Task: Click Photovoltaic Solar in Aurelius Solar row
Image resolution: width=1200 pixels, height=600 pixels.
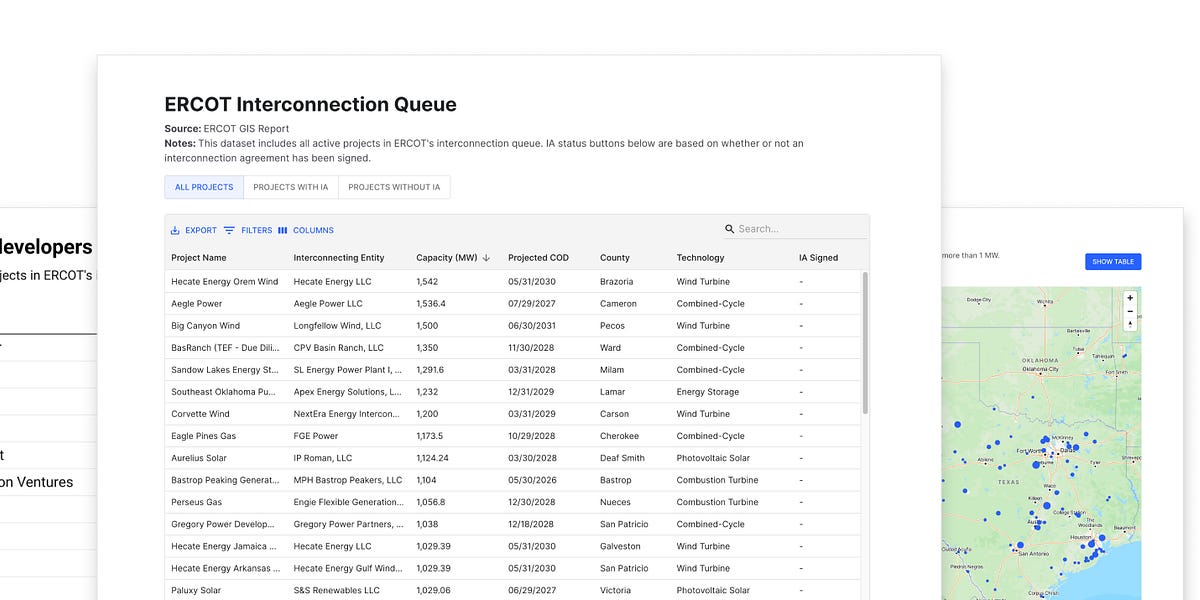Action: [x=713, y=458]
